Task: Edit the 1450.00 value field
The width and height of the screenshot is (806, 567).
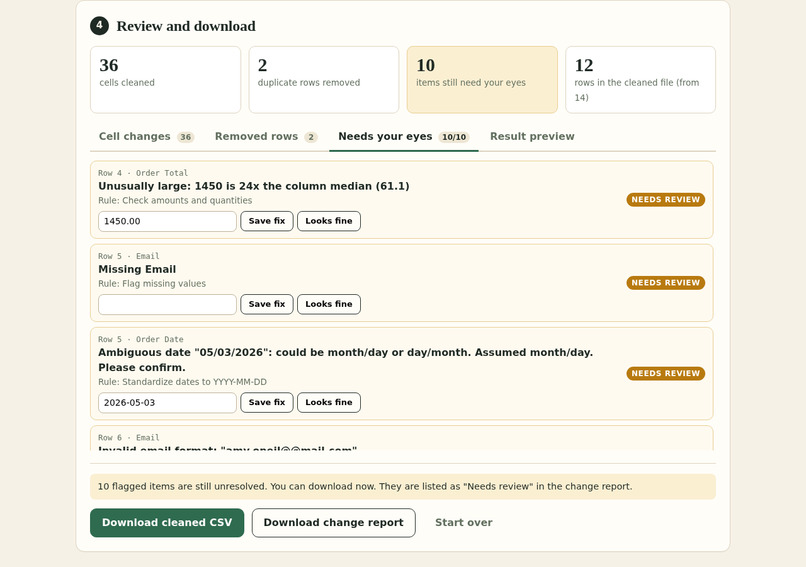Action: (168, 221)
